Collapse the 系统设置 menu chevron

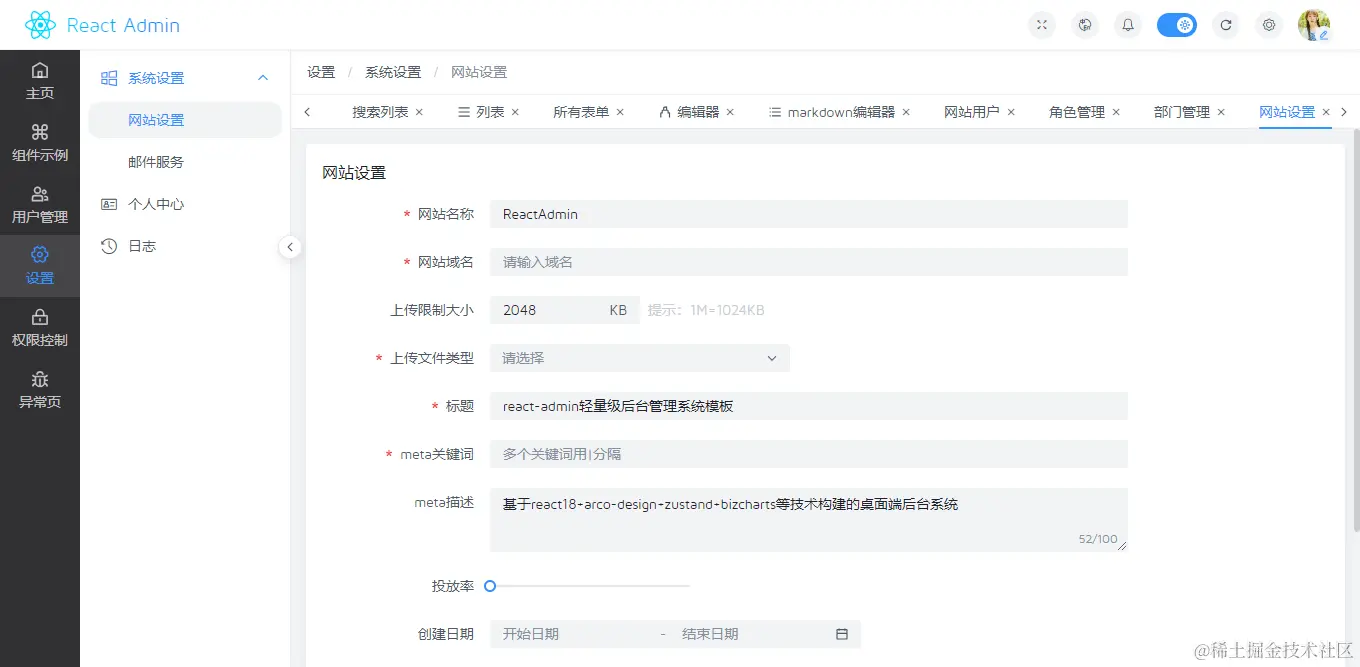[262, 77]
